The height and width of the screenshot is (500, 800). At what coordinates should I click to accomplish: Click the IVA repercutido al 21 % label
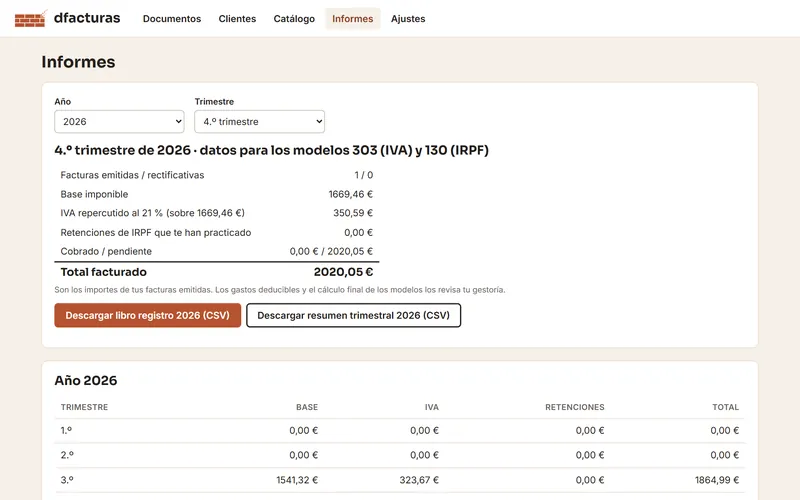pyautogui.click(x=153, y=213)
